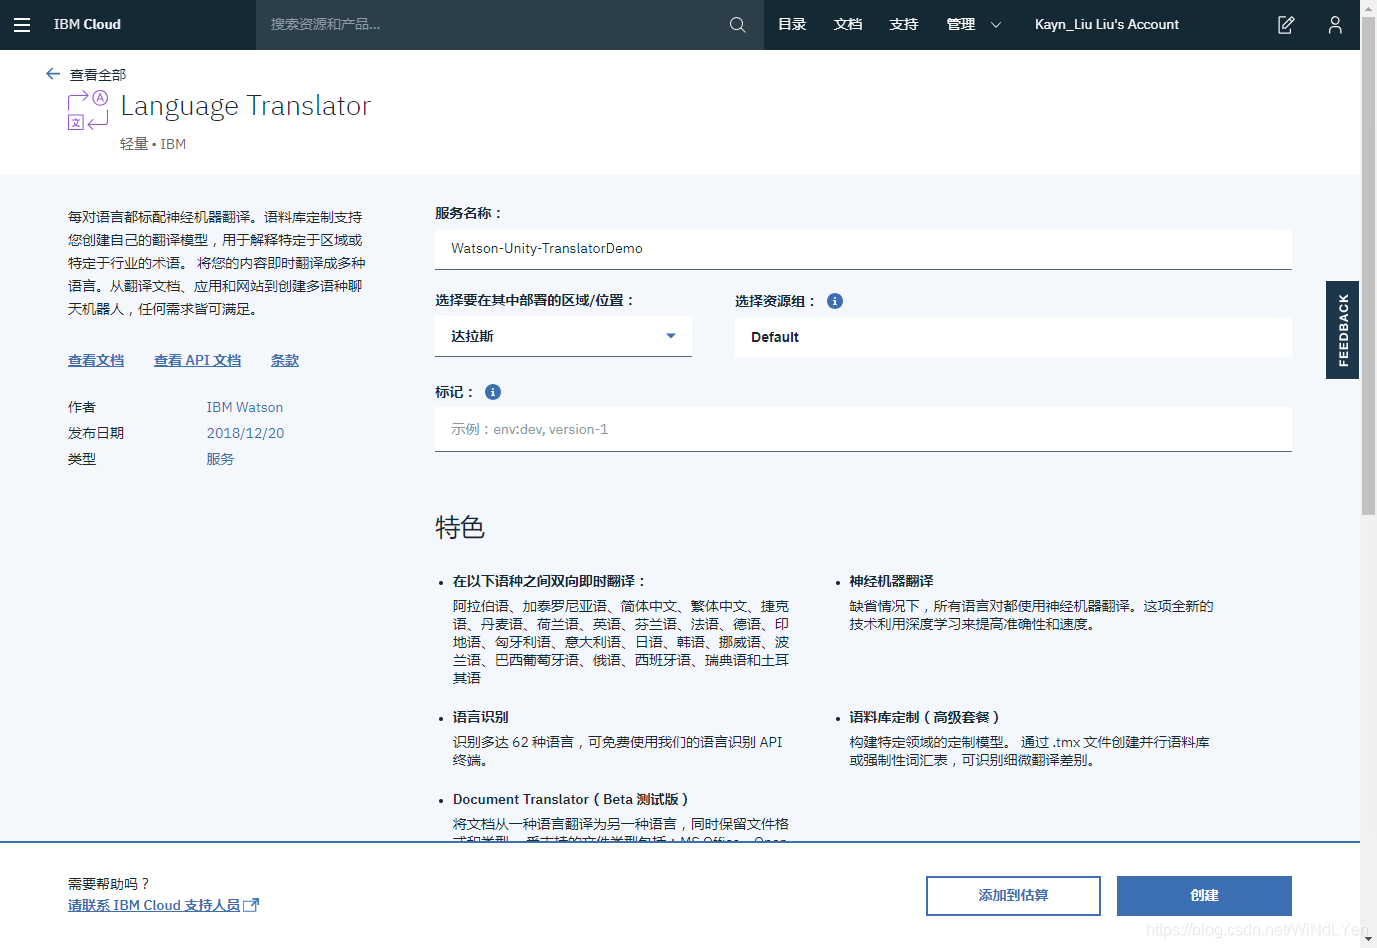Click the Default resource group field
The height and width of the screenshot is (948, 1377).
1013,337
